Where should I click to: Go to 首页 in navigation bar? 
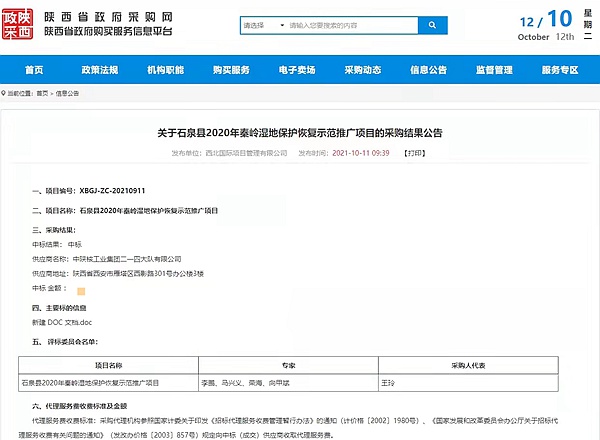click(33, 70)
